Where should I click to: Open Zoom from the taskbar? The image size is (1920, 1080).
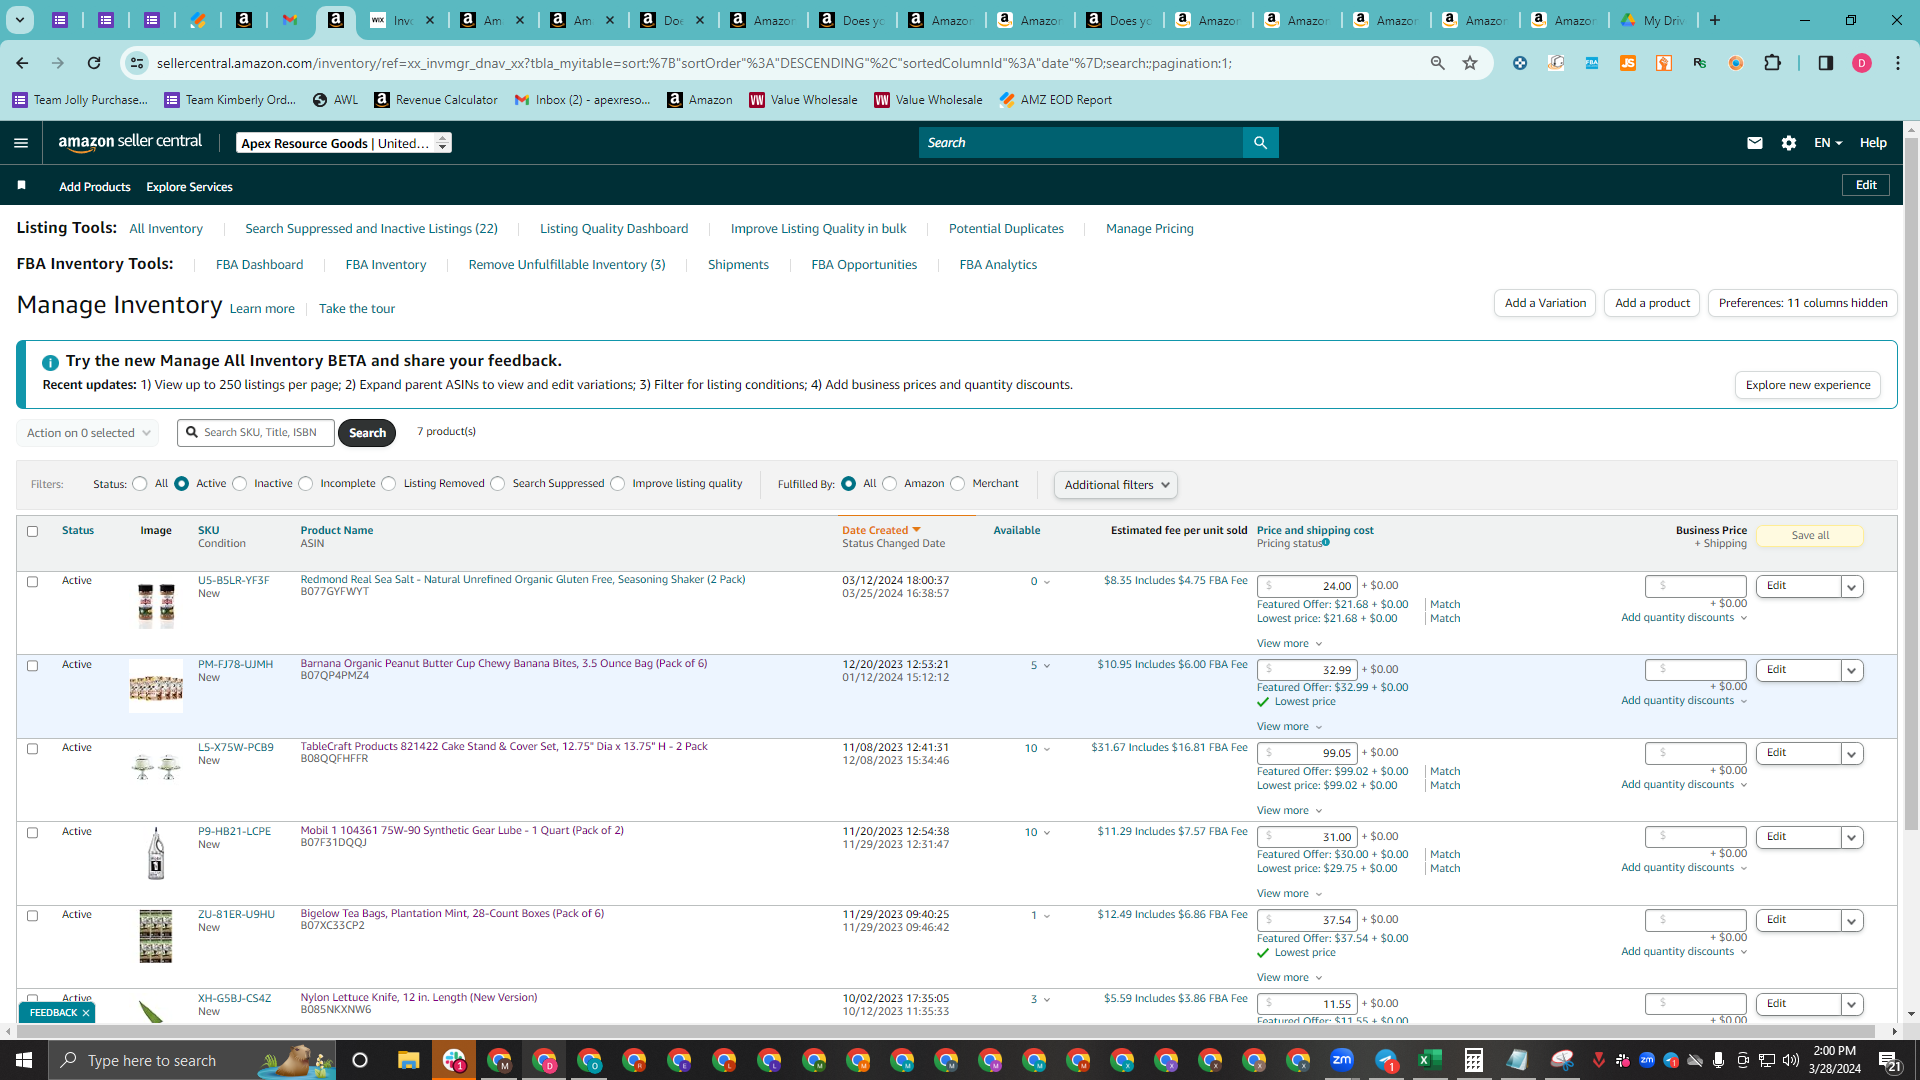pyautogui.click(x=1341, y=1060)
